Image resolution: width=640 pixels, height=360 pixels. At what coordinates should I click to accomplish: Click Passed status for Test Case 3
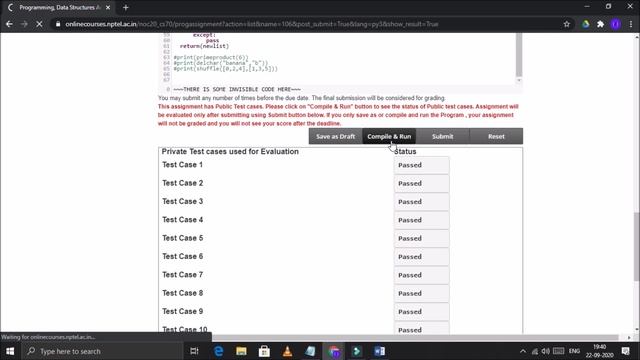[x=422, y=202]
